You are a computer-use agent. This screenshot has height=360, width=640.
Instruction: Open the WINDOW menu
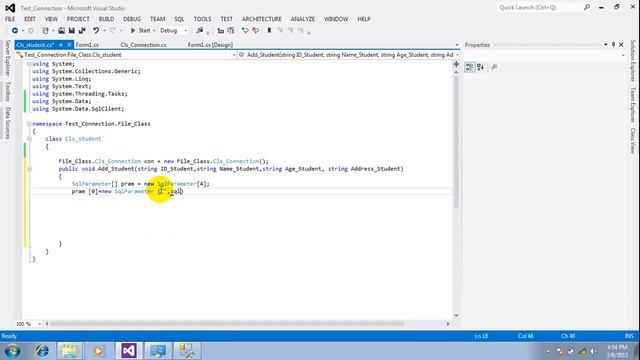click(336, 19)
